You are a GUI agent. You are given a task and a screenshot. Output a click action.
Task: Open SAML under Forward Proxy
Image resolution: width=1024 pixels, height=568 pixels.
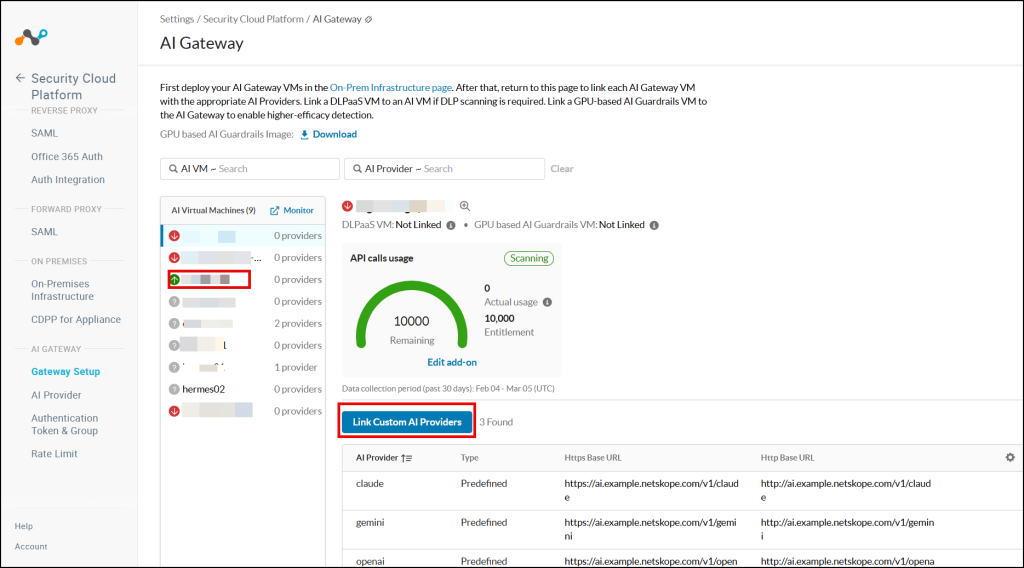[44, 232]
